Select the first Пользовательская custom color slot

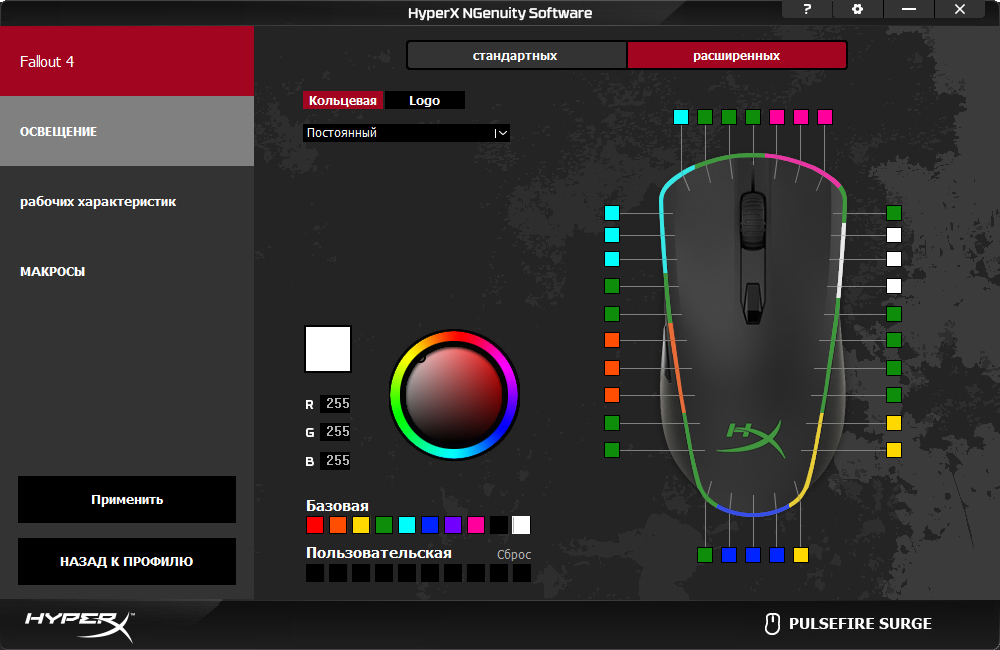tap(315, 573)
